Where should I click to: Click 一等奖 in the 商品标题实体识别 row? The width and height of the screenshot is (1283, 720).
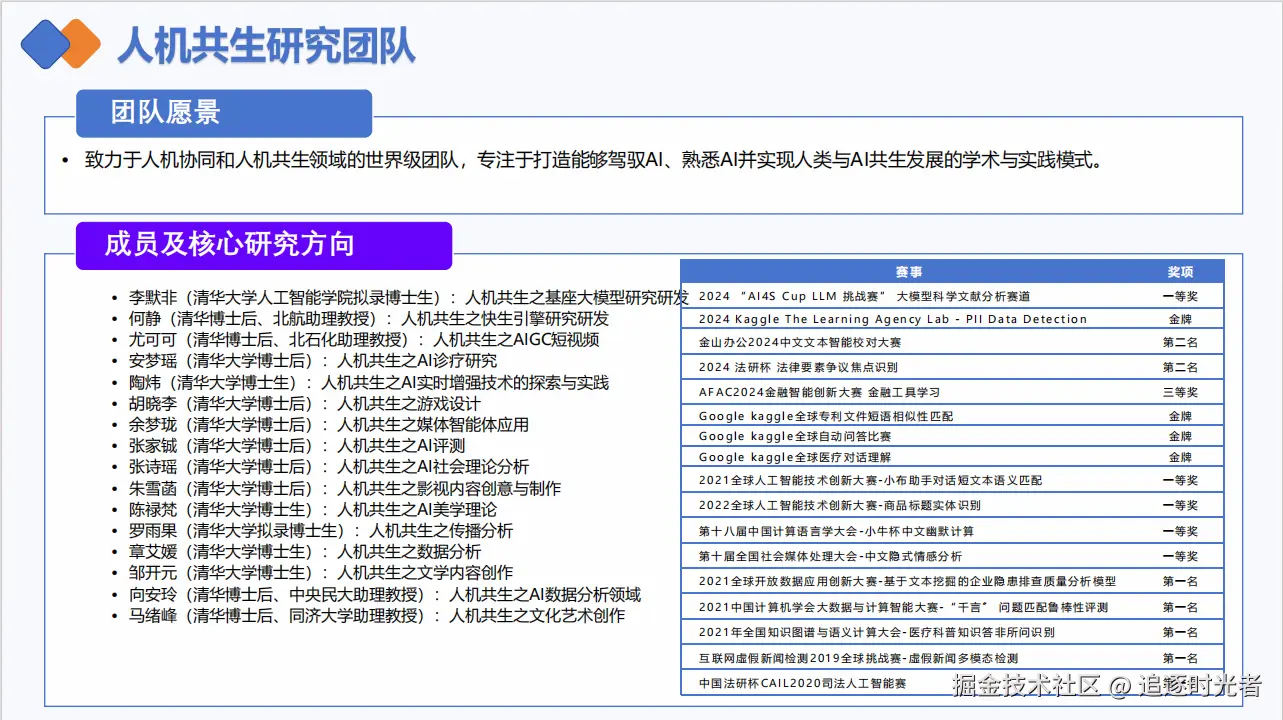[x=1180, y=505]
